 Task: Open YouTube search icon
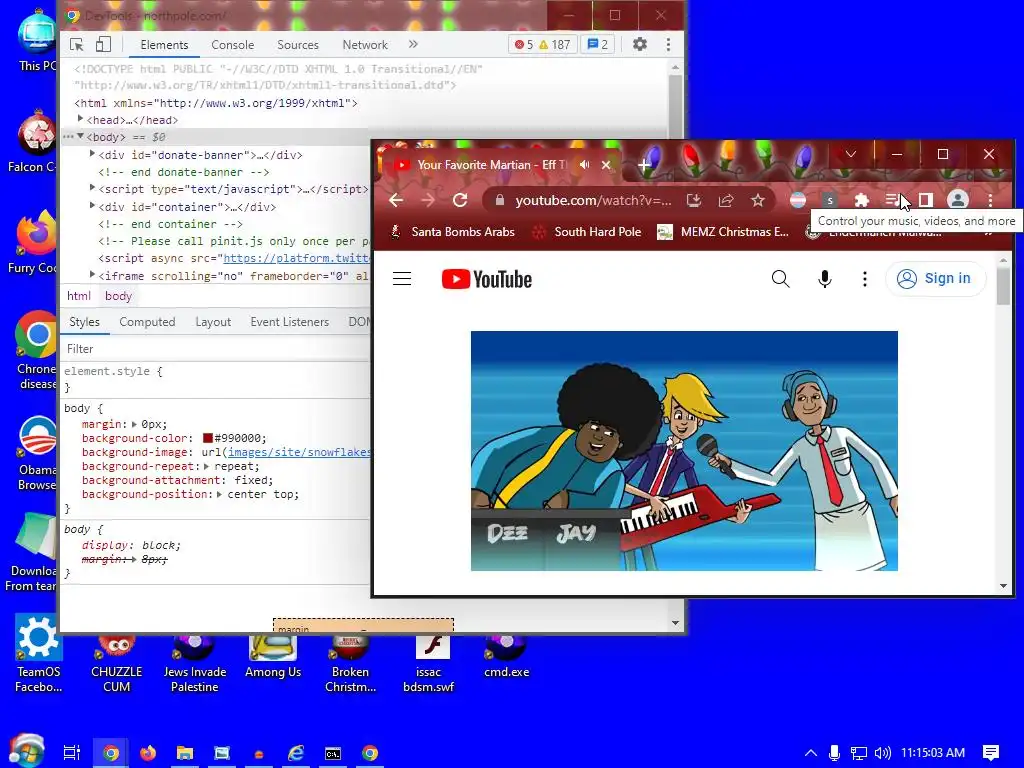780,279
